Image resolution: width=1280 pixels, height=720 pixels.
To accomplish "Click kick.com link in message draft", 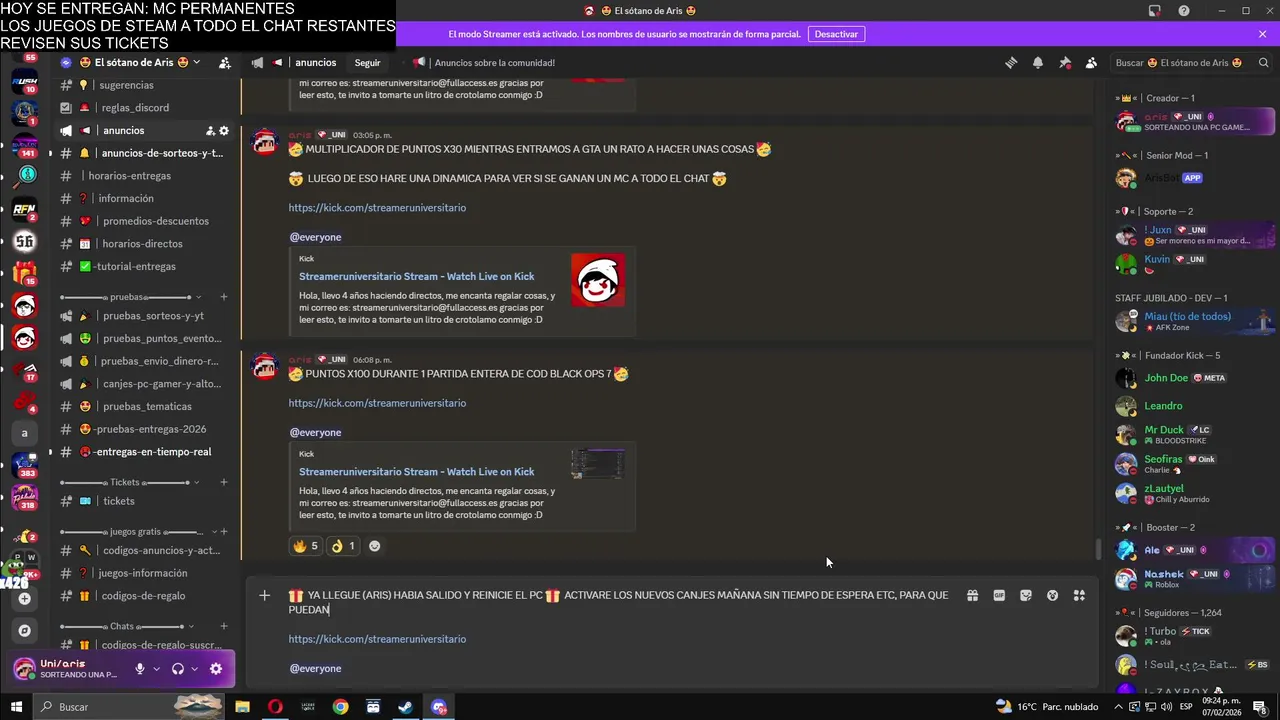I will (377, 639).
